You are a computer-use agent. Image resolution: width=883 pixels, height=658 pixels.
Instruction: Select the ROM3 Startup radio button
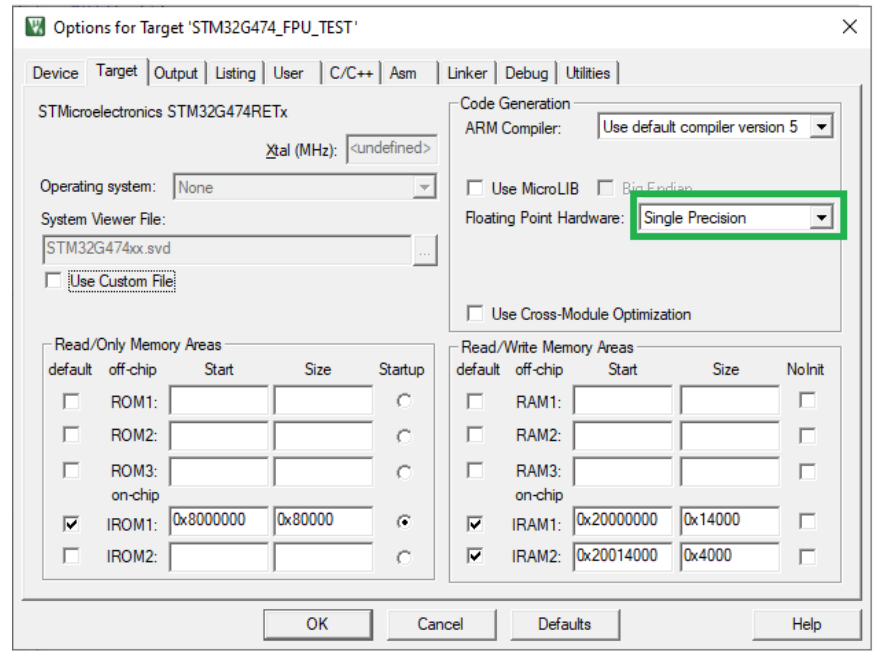pyautogui.click(x=404, y=472)
